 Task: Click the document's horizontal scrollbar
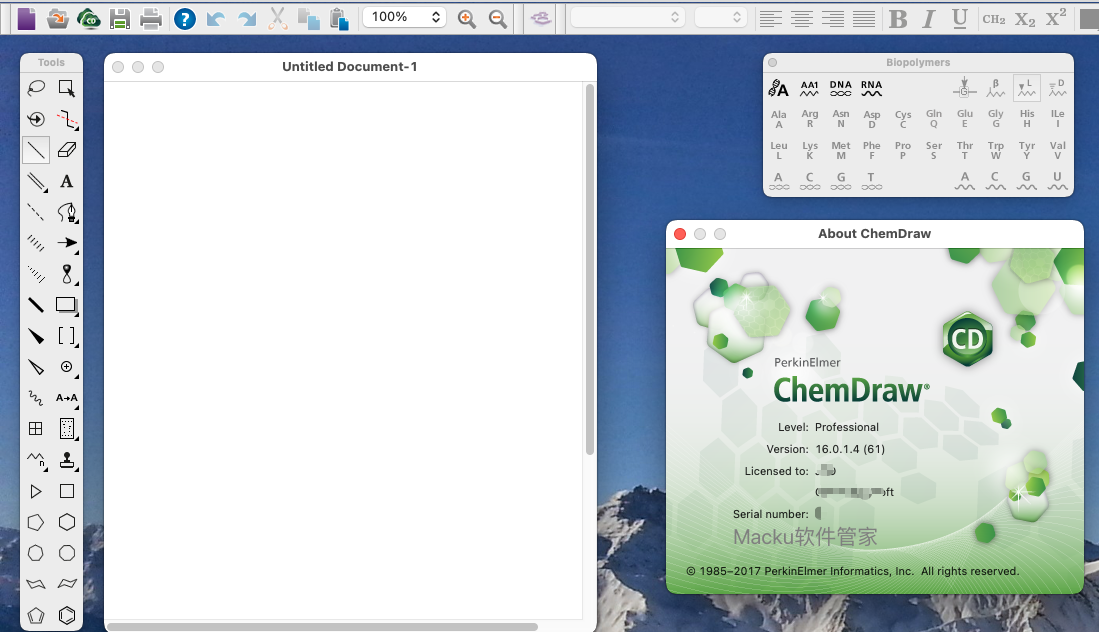[322, 626]
